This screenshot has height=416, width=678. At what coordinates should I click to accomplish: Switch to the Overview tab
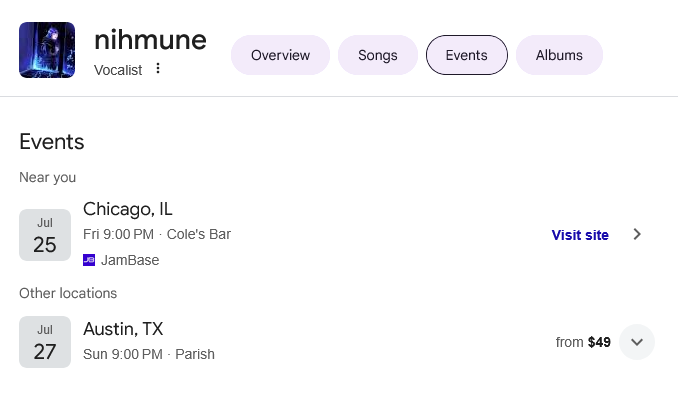coord(280,55)
